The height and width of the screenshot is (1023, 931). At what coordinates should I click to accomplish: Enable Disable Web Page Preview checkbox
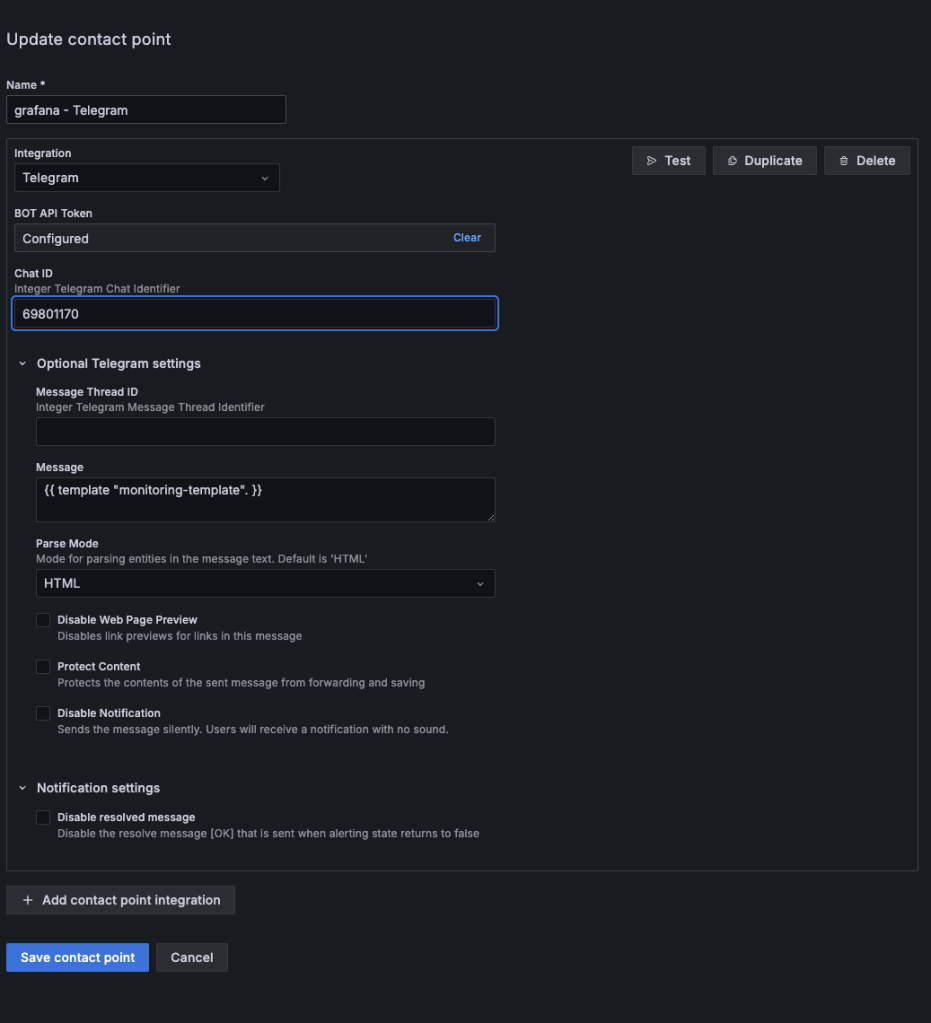click(43, 620)
